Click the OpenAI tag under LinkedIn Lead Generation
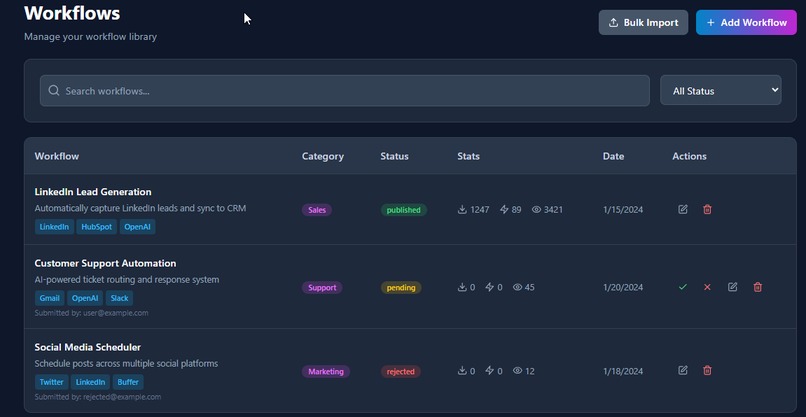Viewport: 806px width, 417px height. click(137, 227)
